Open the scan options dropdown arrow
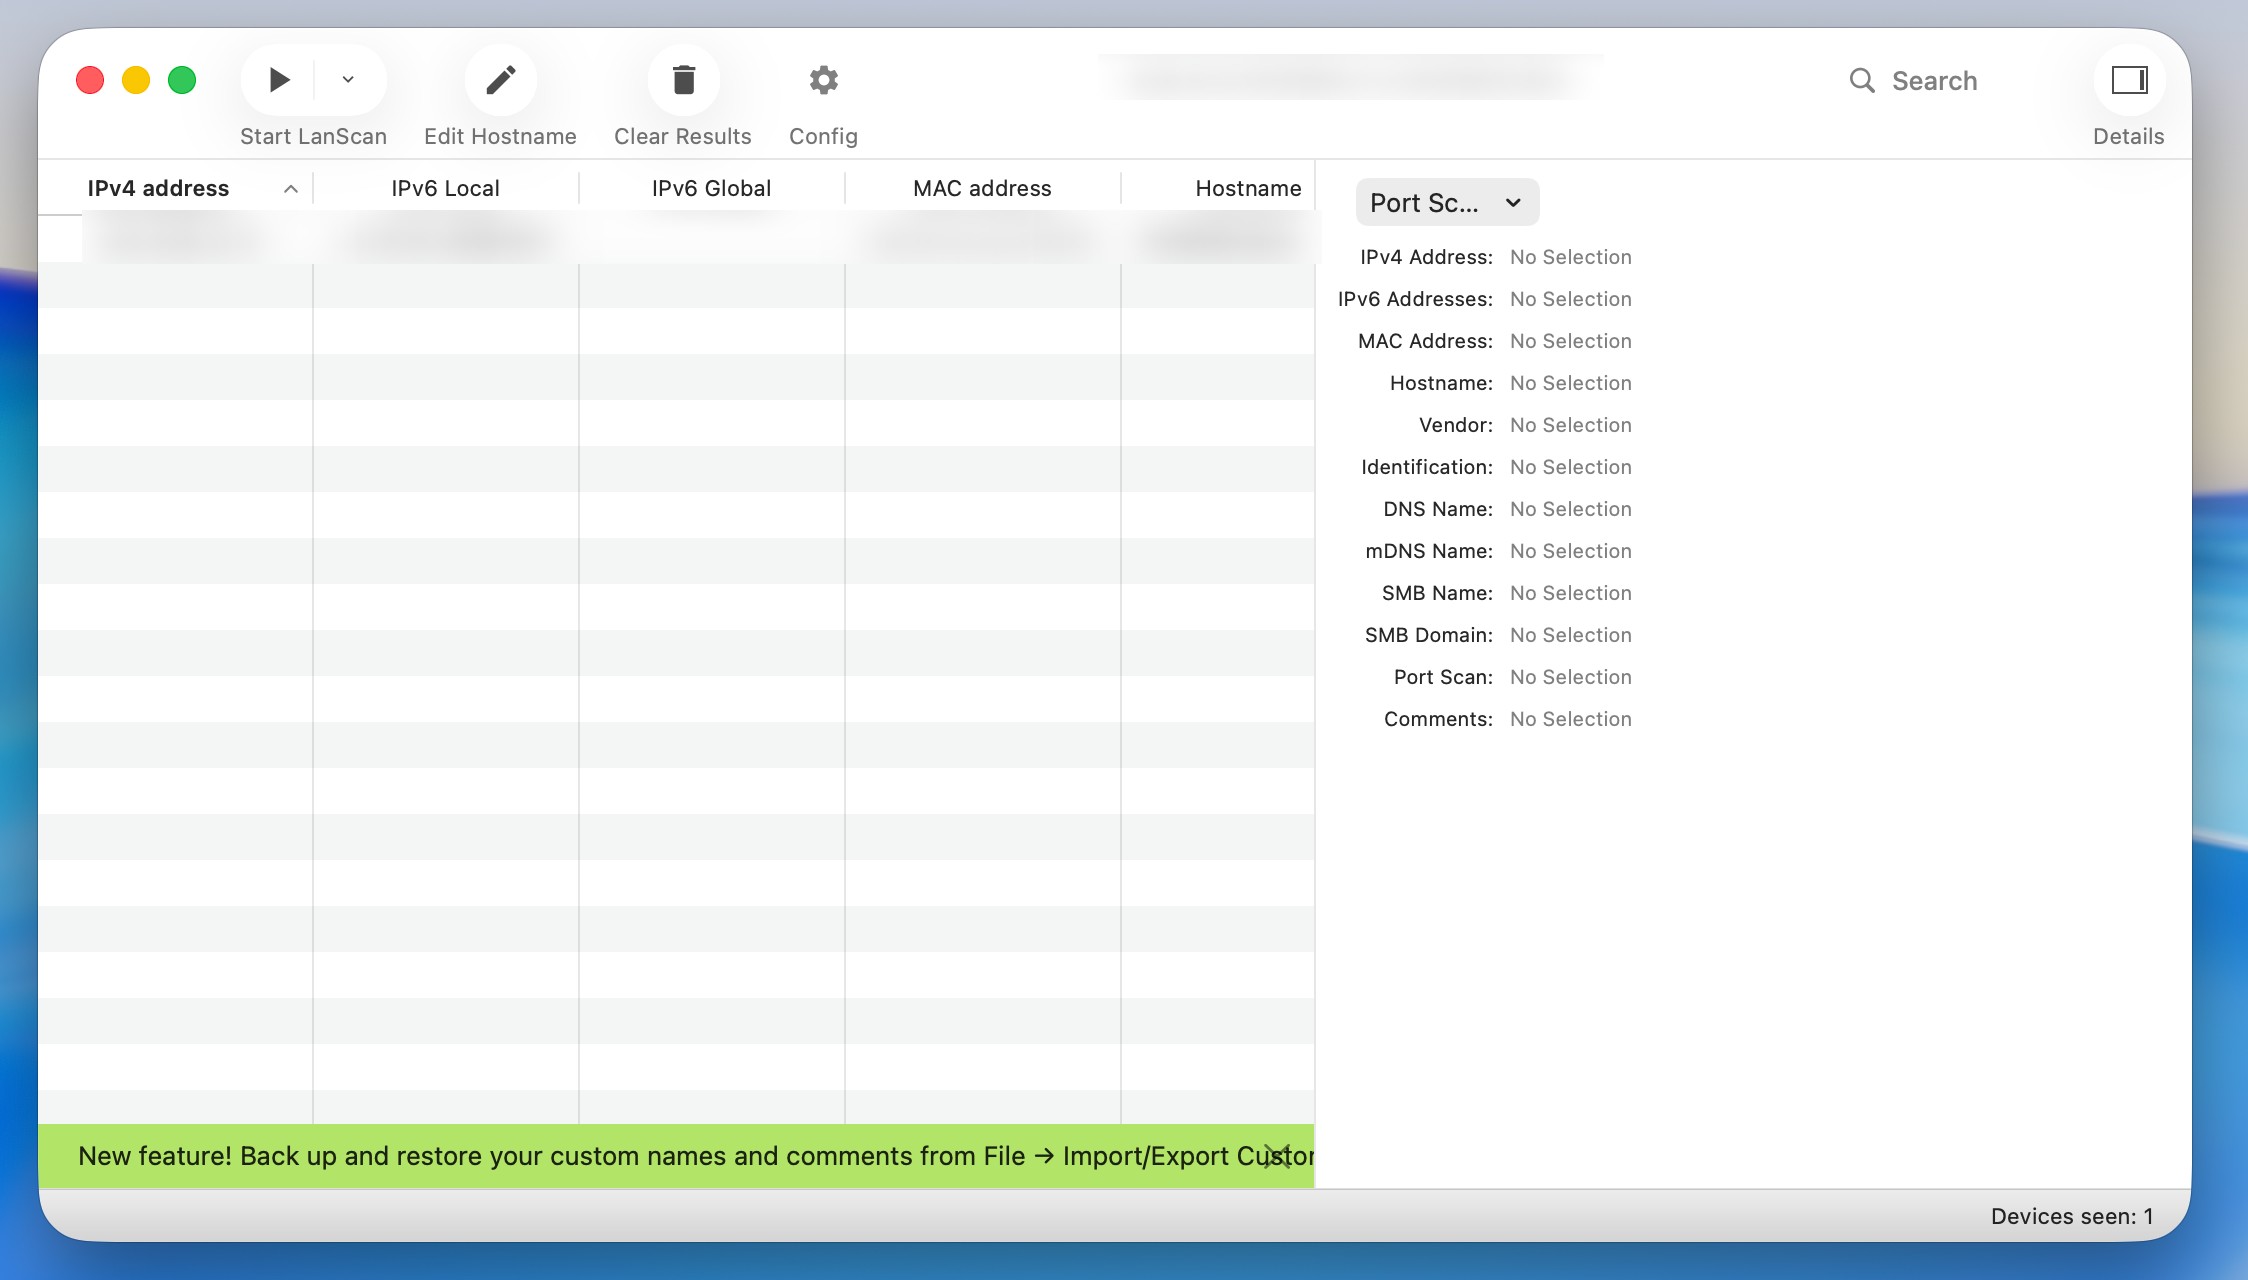 (x=348, y=80)
